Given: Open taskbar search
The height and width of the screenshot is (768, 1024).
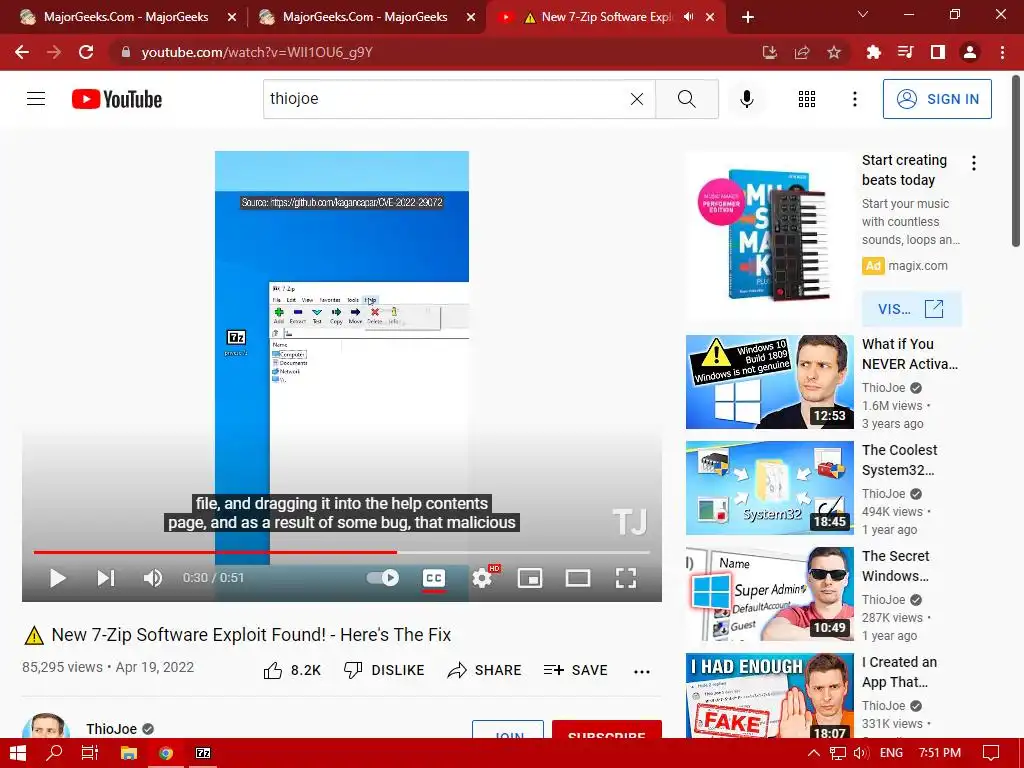Looking at the screenshot, I should pos(54,753).
